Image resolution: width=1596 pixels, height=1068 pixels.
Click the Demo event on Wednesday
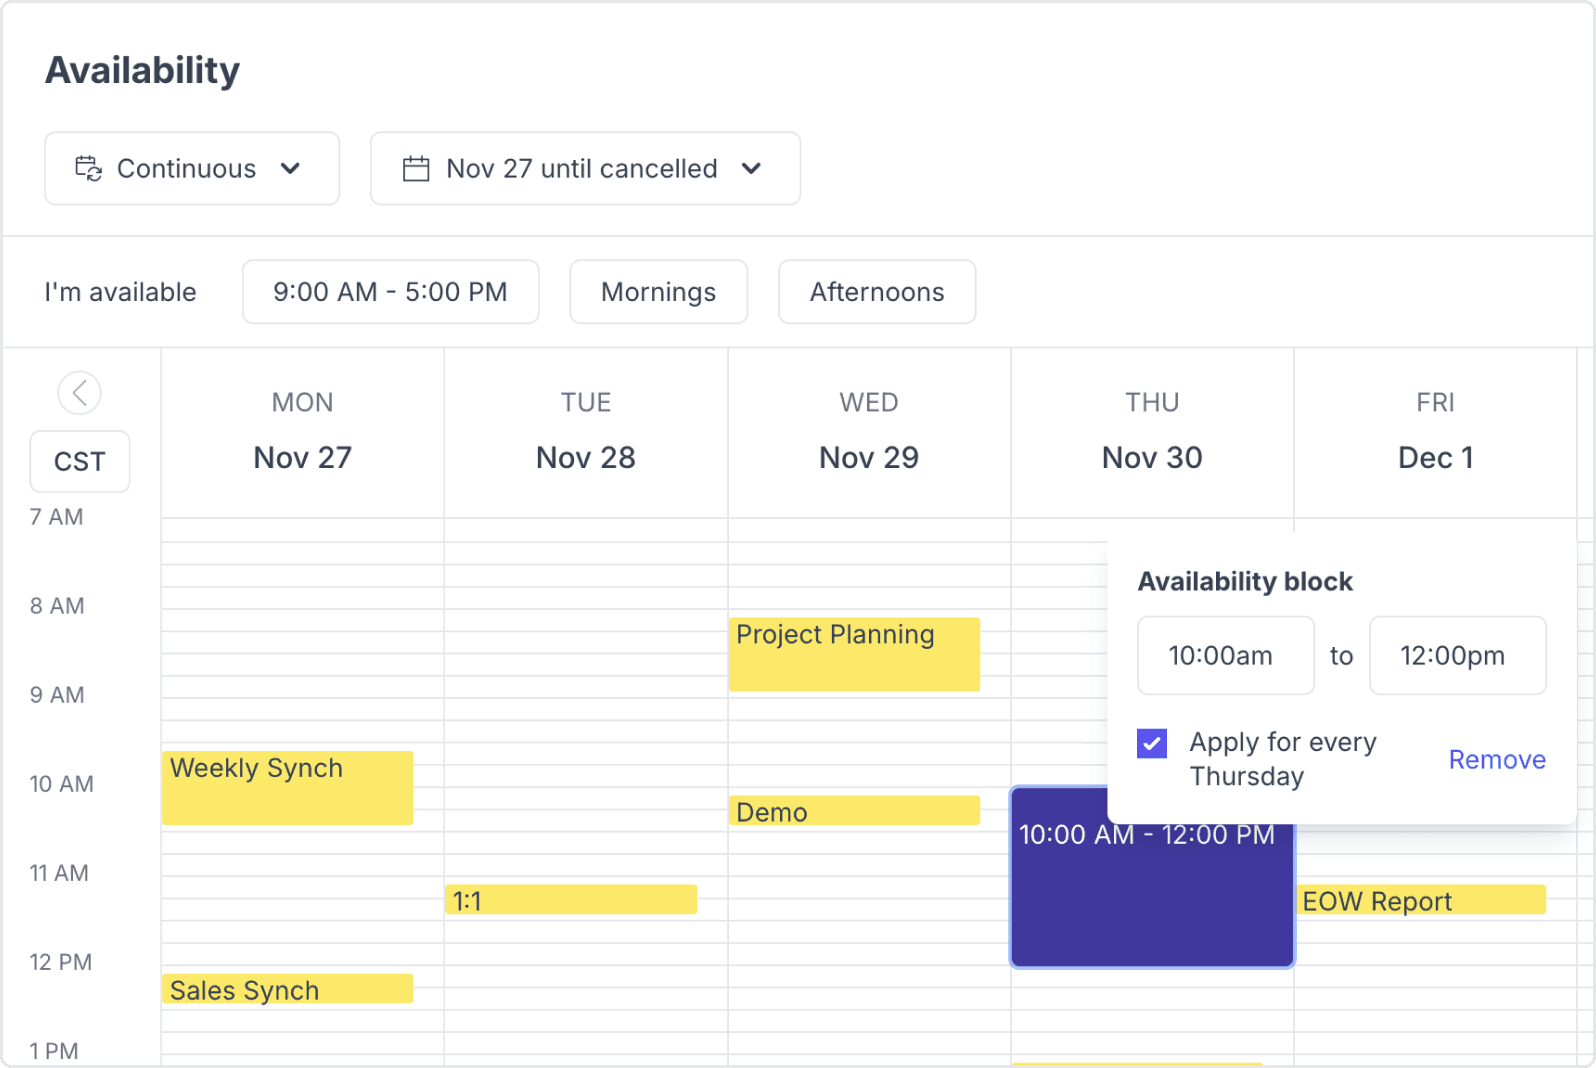[854, 811]
